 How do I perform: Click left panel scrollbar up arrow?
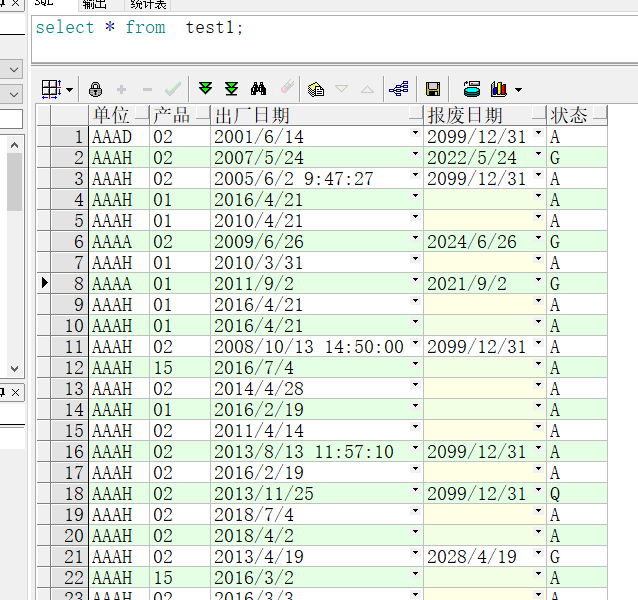coord(15,145)
